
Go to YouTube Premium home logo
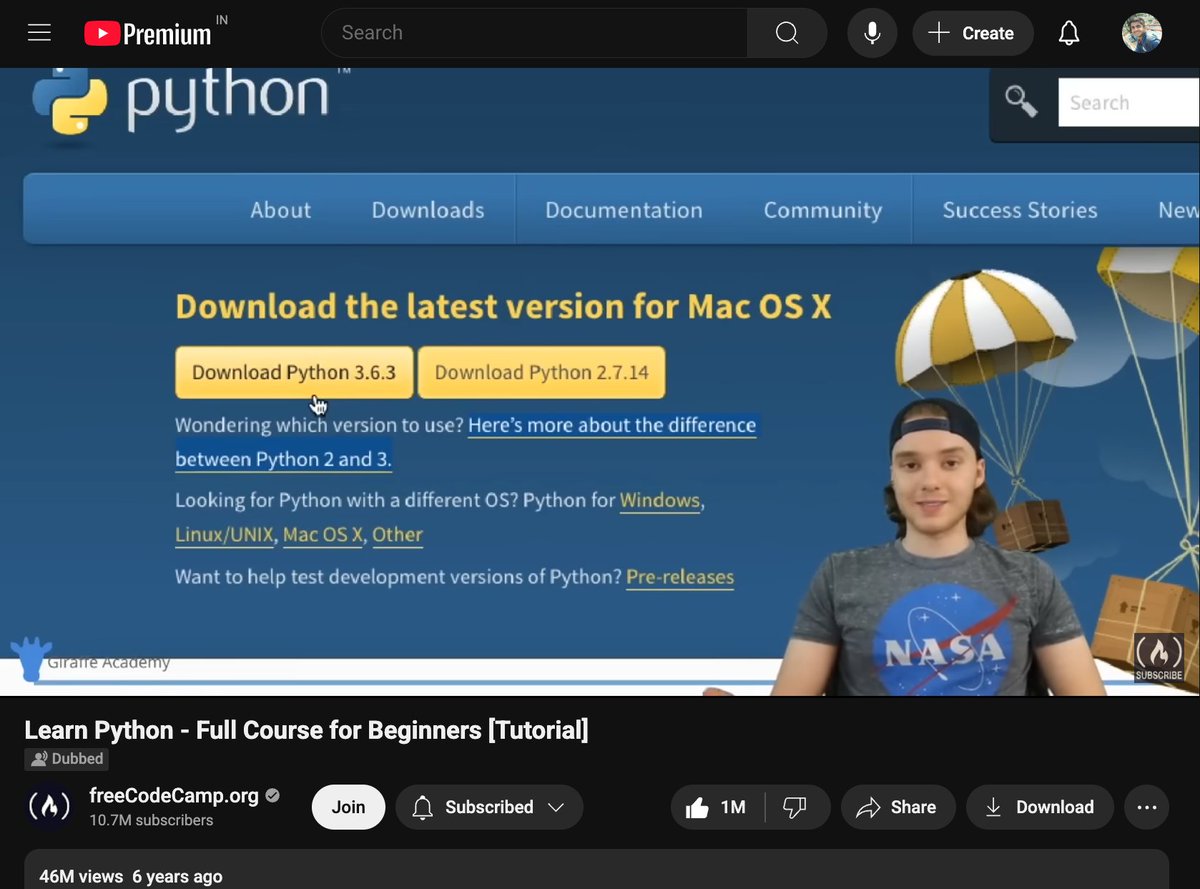coord(148,34)
